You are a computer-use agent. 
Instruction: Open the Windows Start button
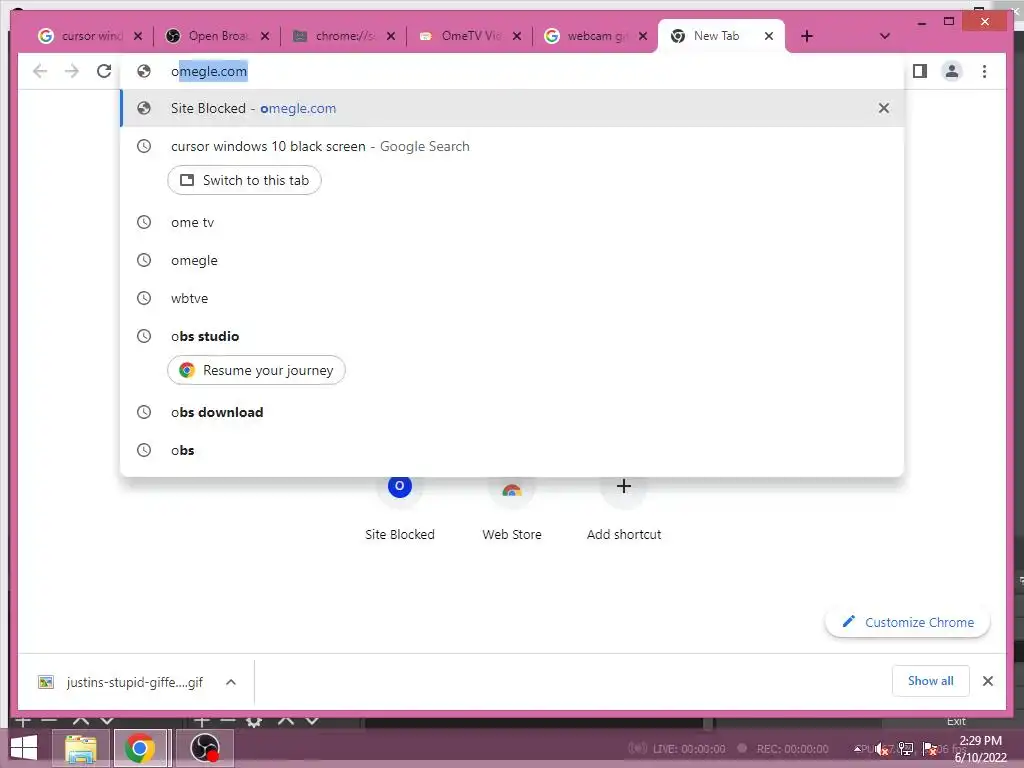pos(24,748)
